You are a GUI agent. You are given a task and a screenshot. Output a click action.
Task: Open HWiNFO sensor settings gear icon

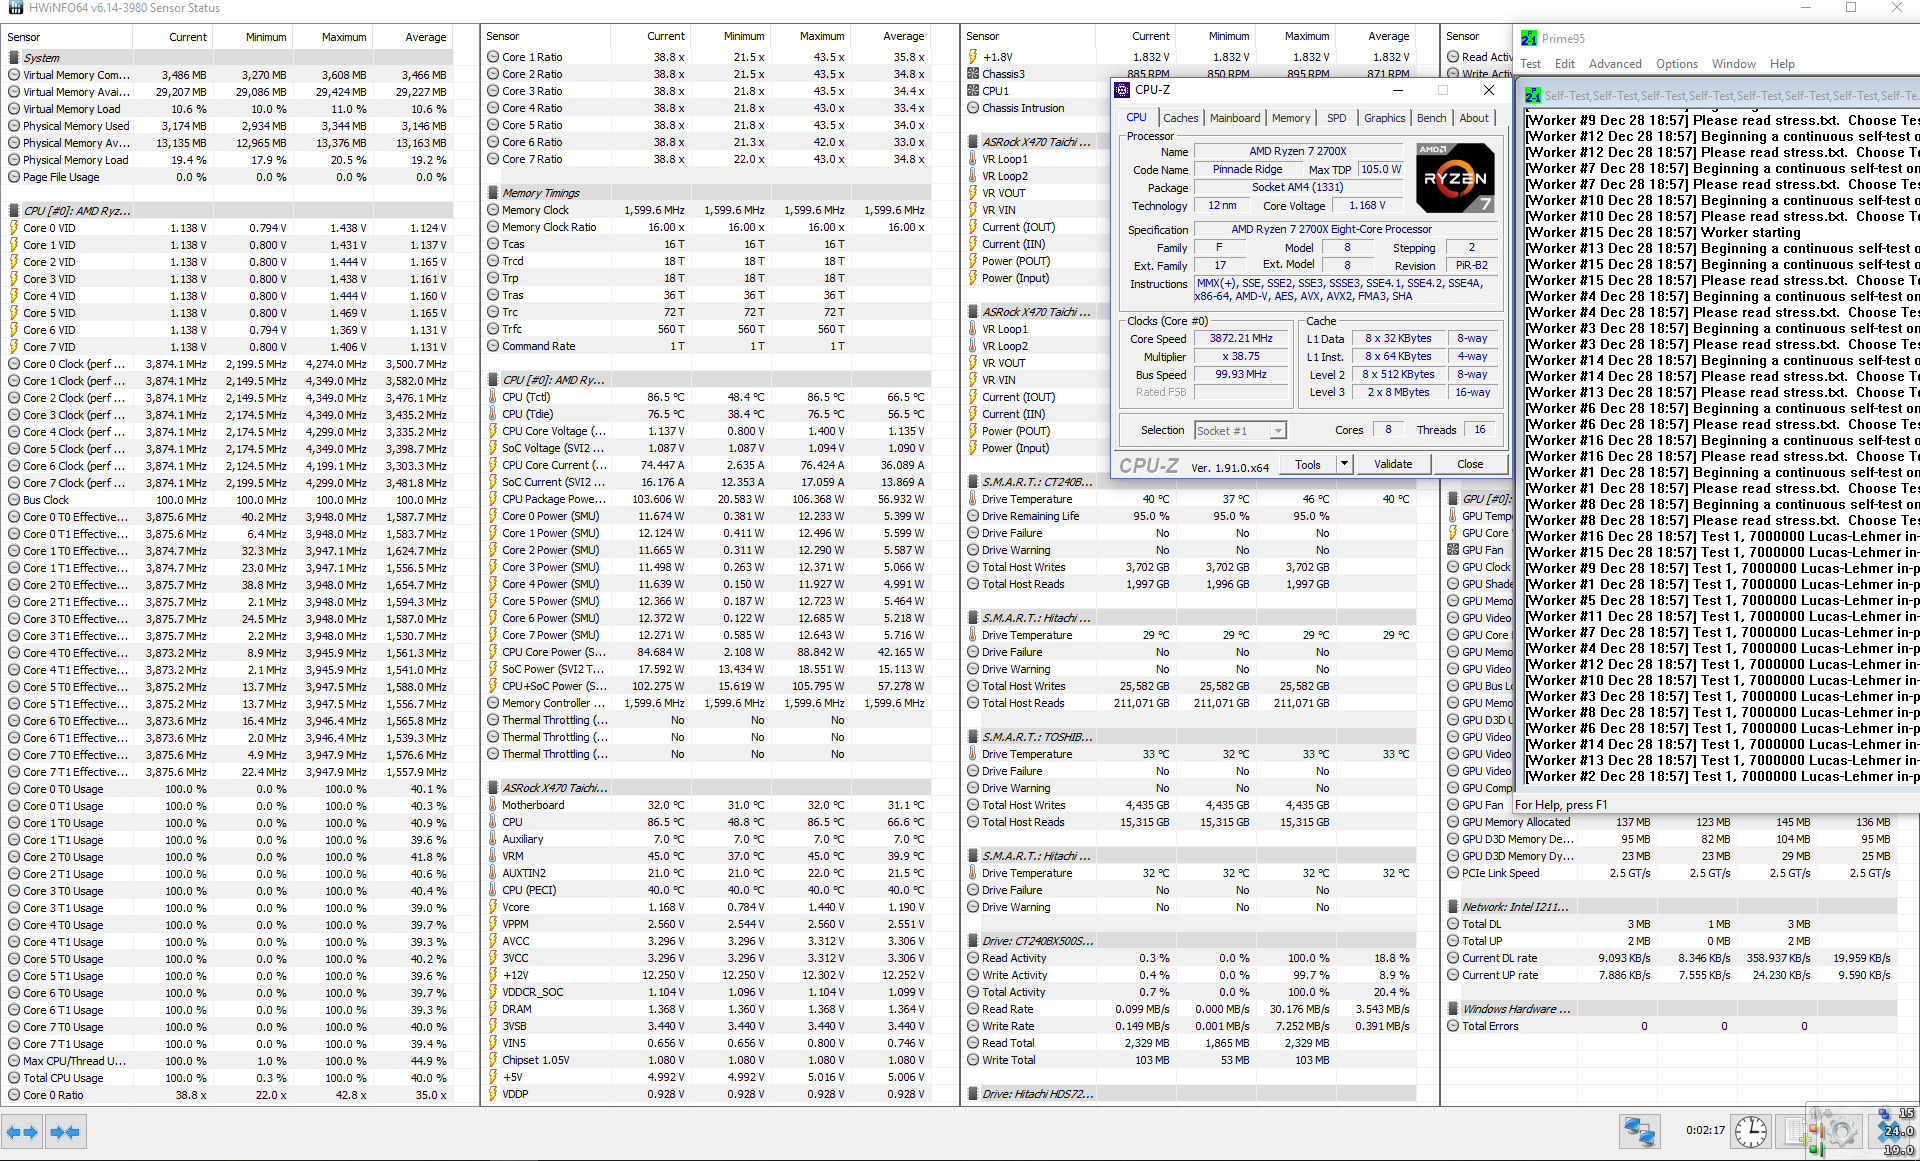(1842, 1132)
